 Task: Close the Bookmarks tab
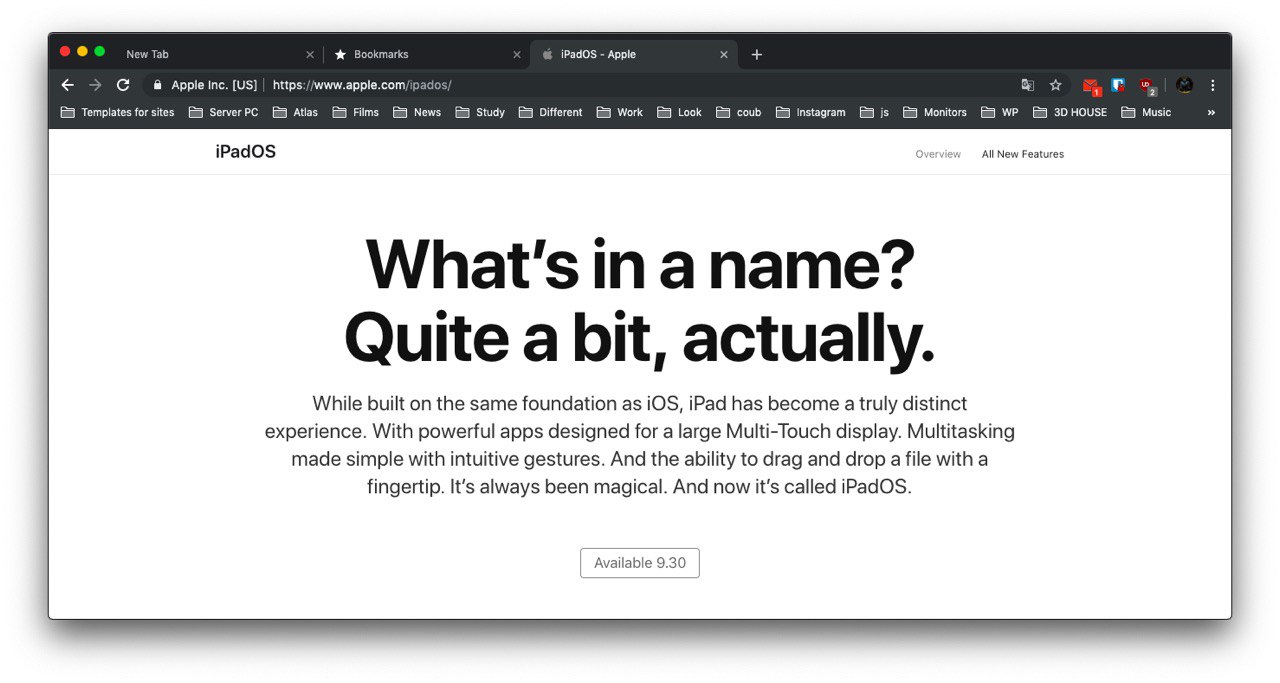(x=517, y=54)
